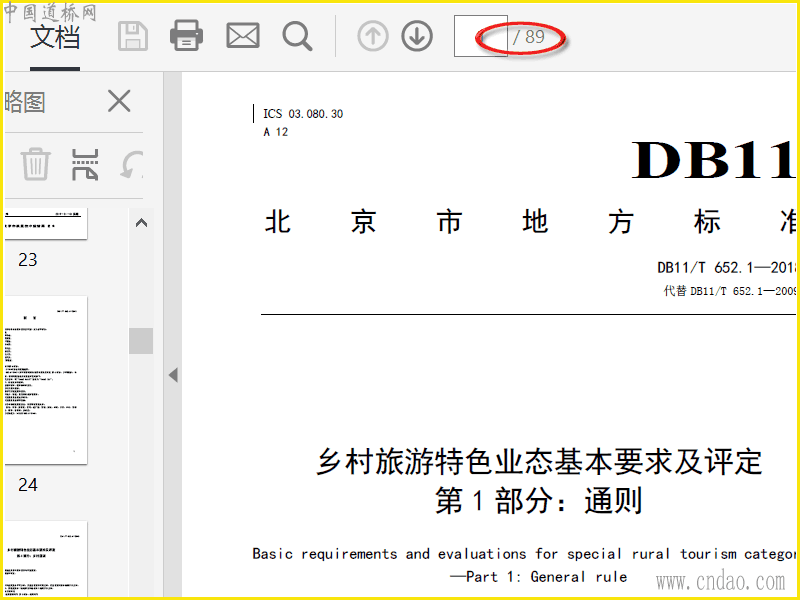Delete the selected page with trash icon
800x600 pixels.
click(x=36, y=164)
